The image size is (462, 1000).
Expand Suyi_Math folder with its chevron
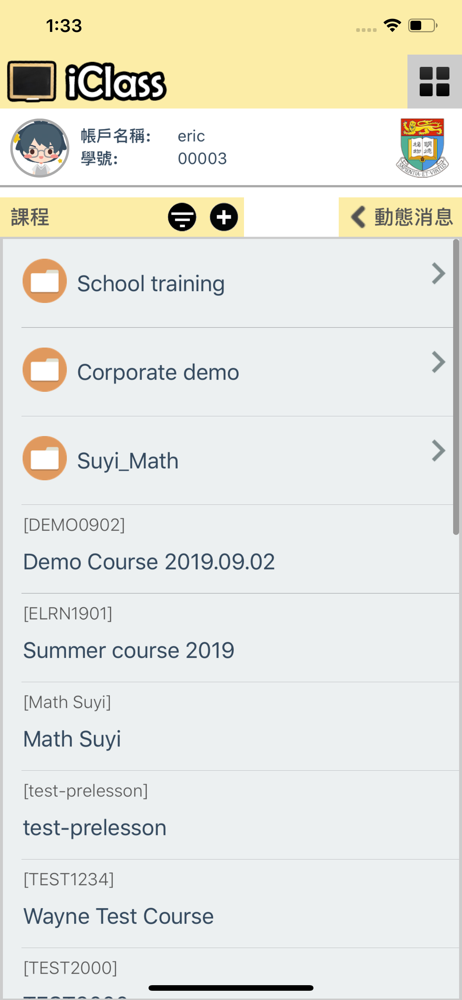[438, 451]
